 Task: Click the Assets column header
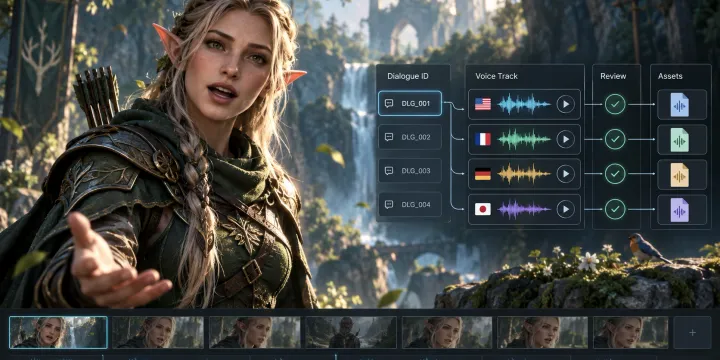670,76
